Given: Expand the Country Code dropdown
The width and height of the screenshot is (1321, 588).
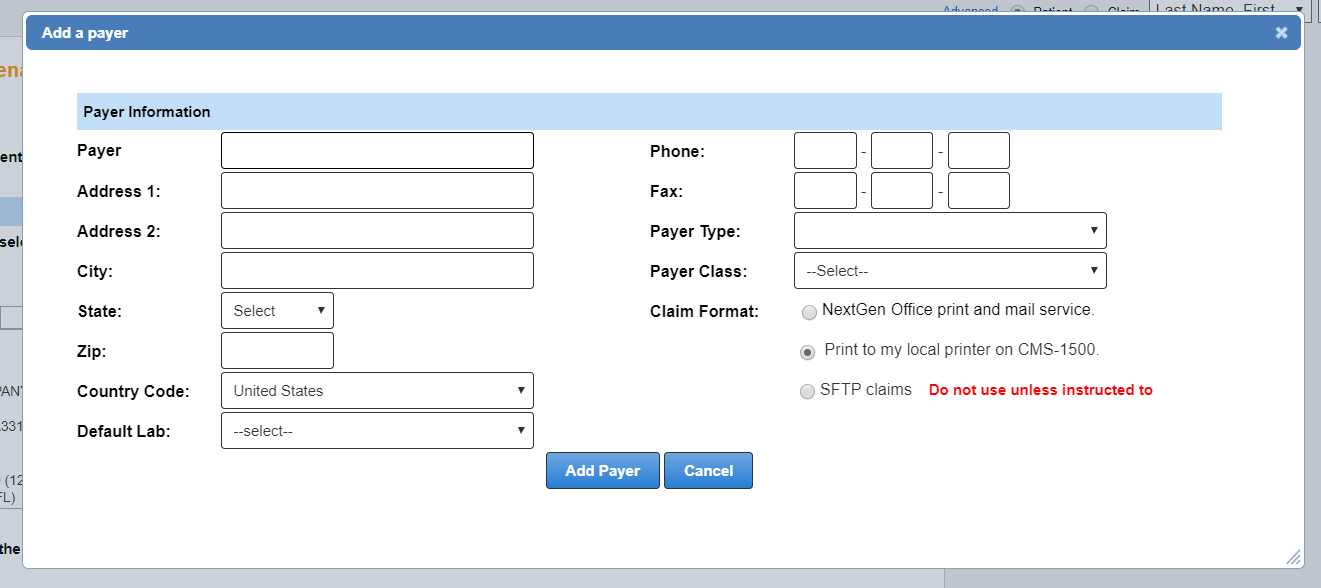Looking at the screenshot, I should tap(377, 391).
